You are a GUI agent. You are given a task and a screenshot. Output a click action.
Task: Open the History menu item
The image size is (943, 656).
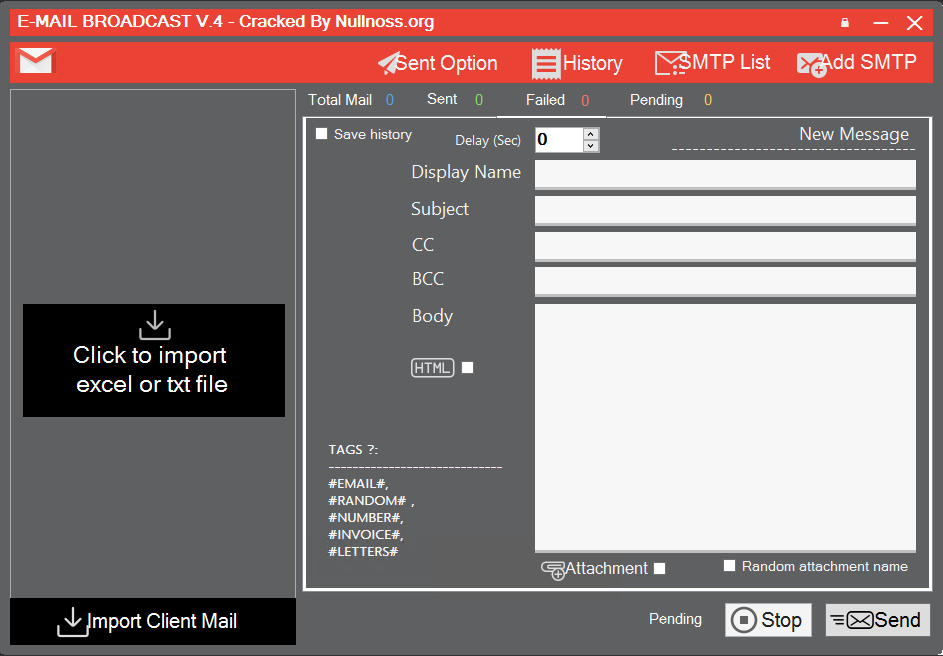coord(577,64)
